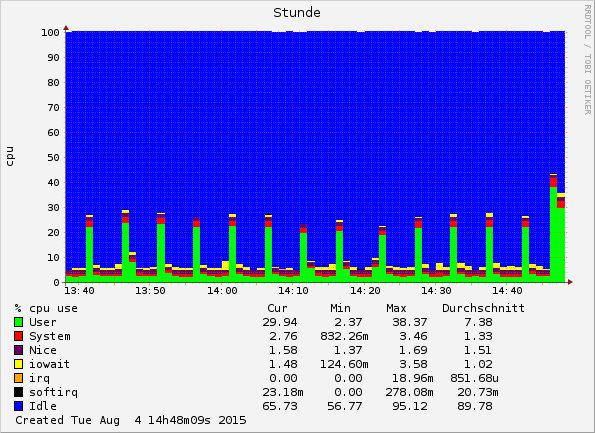The height and width of the screenshot is (433, 595).
Task: Click the "Created Tue Aug 4" timestamp line
Action: [131, 420]
